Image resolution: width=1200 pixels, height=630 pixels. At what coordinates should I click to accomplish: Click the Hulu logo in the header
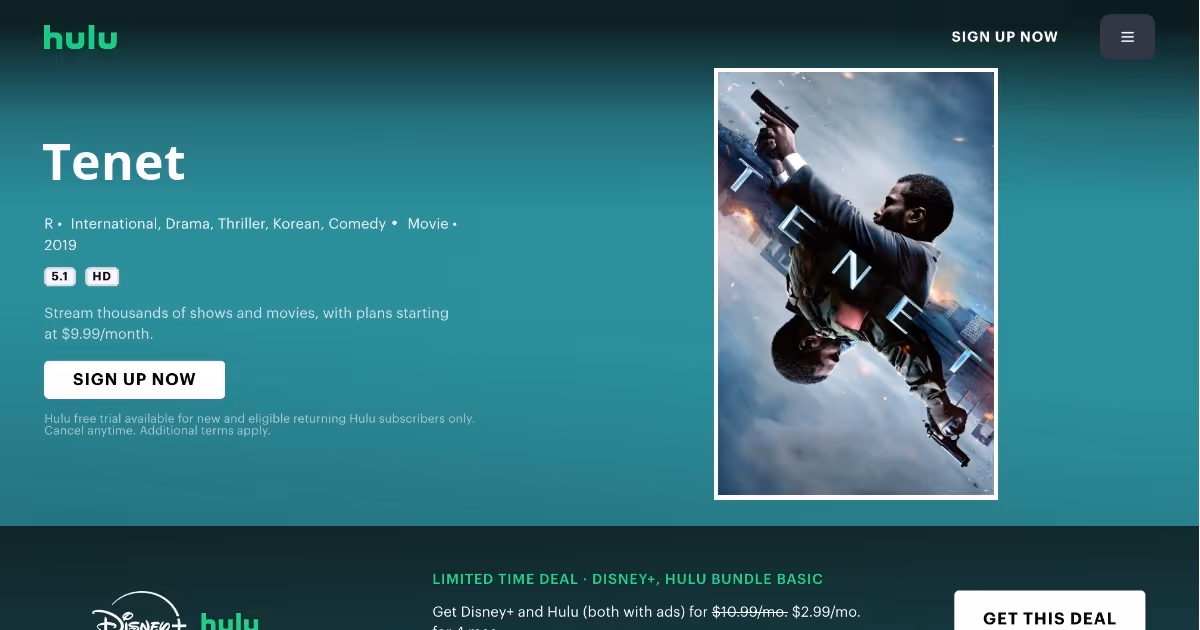[x=80, y=37]
